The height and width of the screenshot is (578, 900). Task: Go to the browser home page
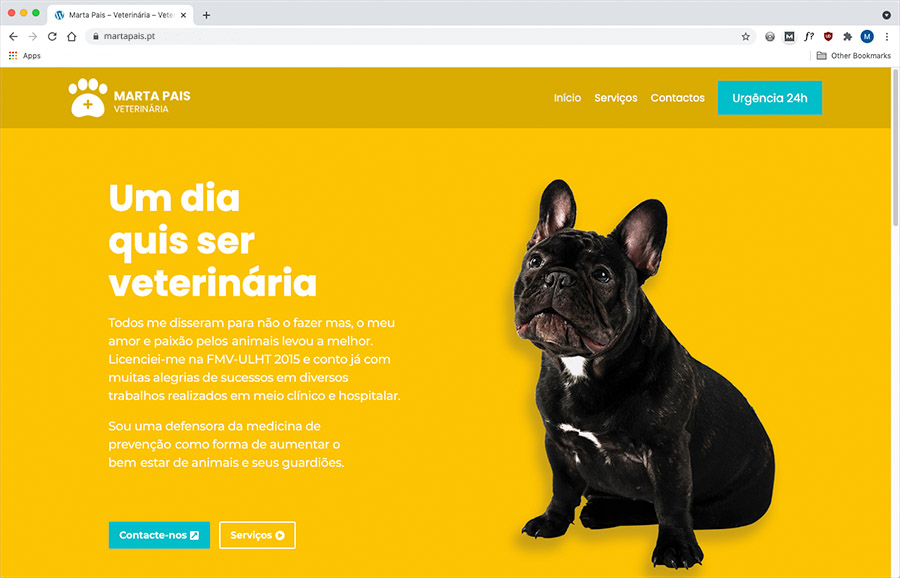coord(72,36)
